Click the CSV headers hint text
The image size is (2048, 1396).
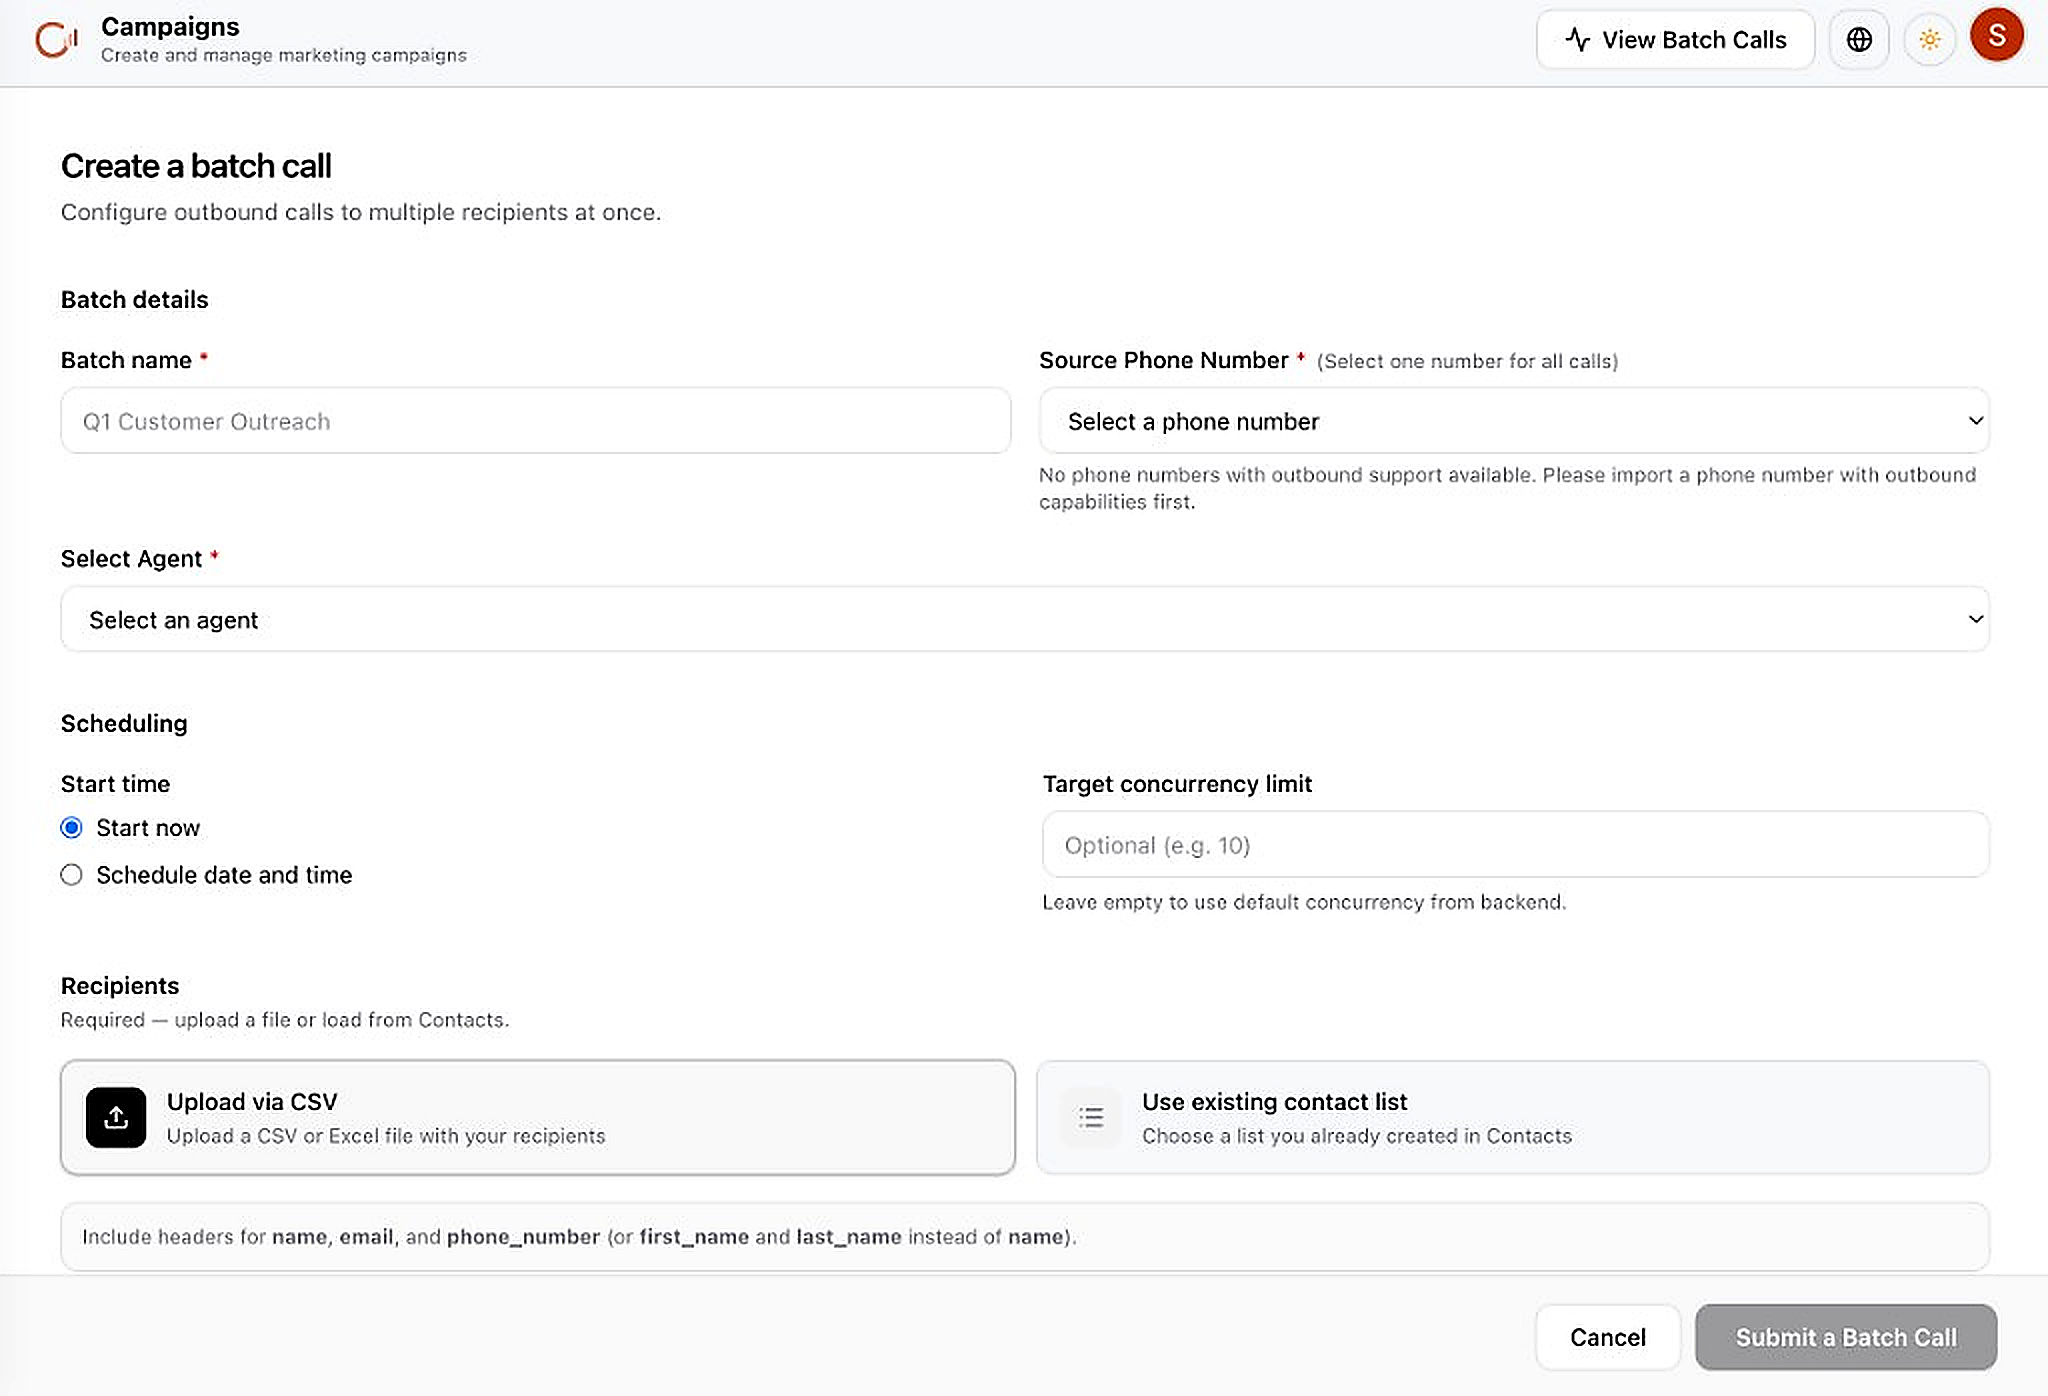pos(579,1237)
